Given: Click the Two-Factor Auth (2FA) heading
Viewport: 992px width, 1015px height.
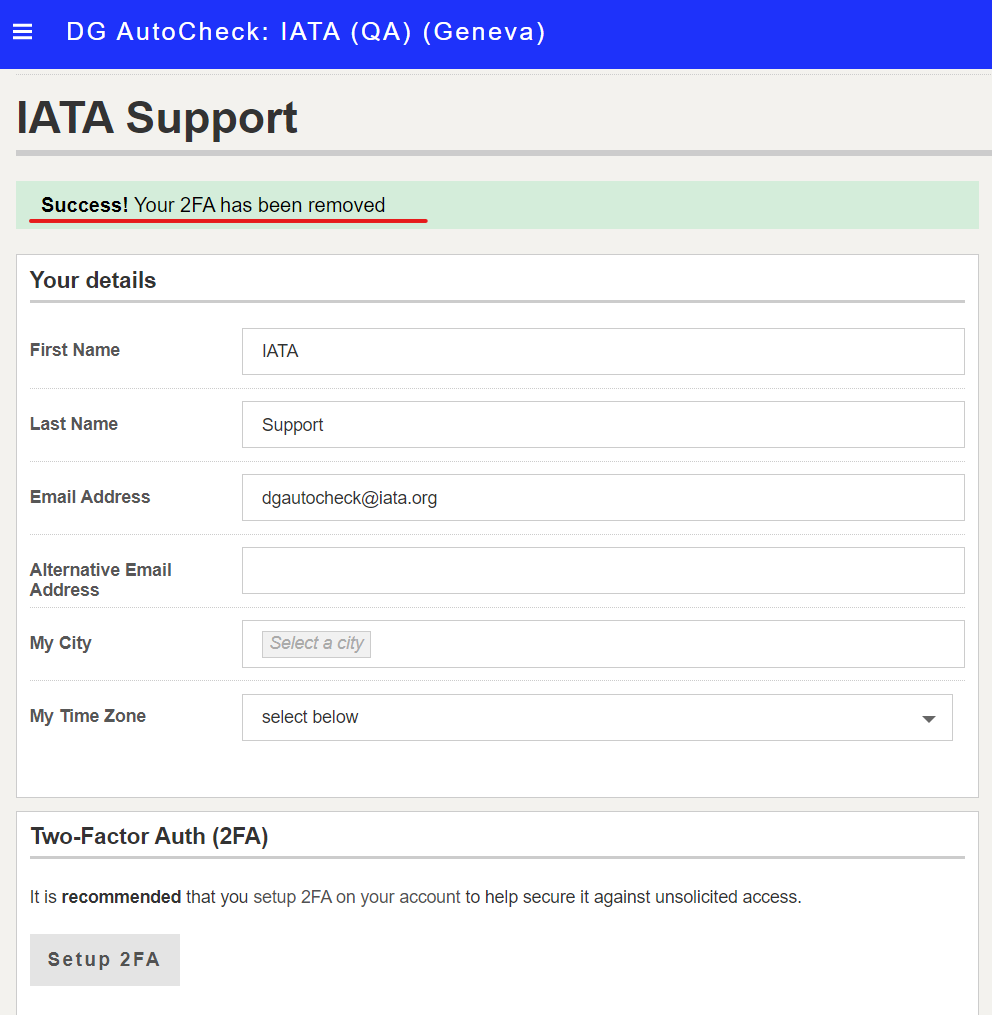Looking at the screenshot, I should coord(150,836).
